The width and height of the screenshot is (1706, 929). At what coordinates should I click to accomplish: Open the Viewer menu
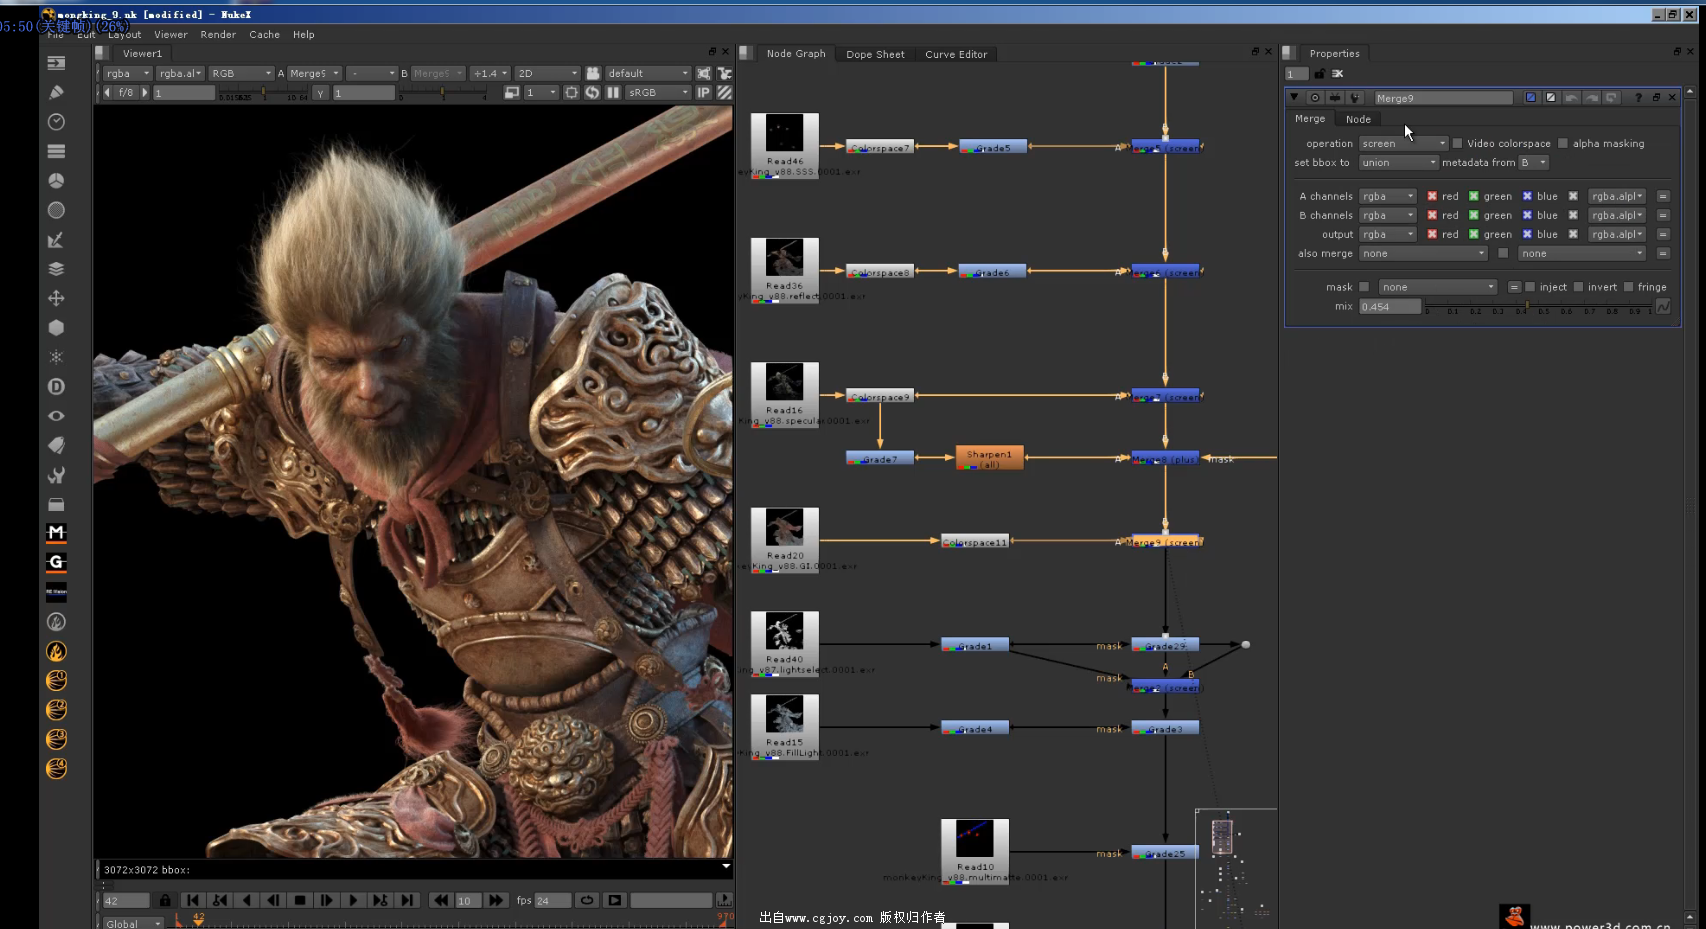(170, 34)
